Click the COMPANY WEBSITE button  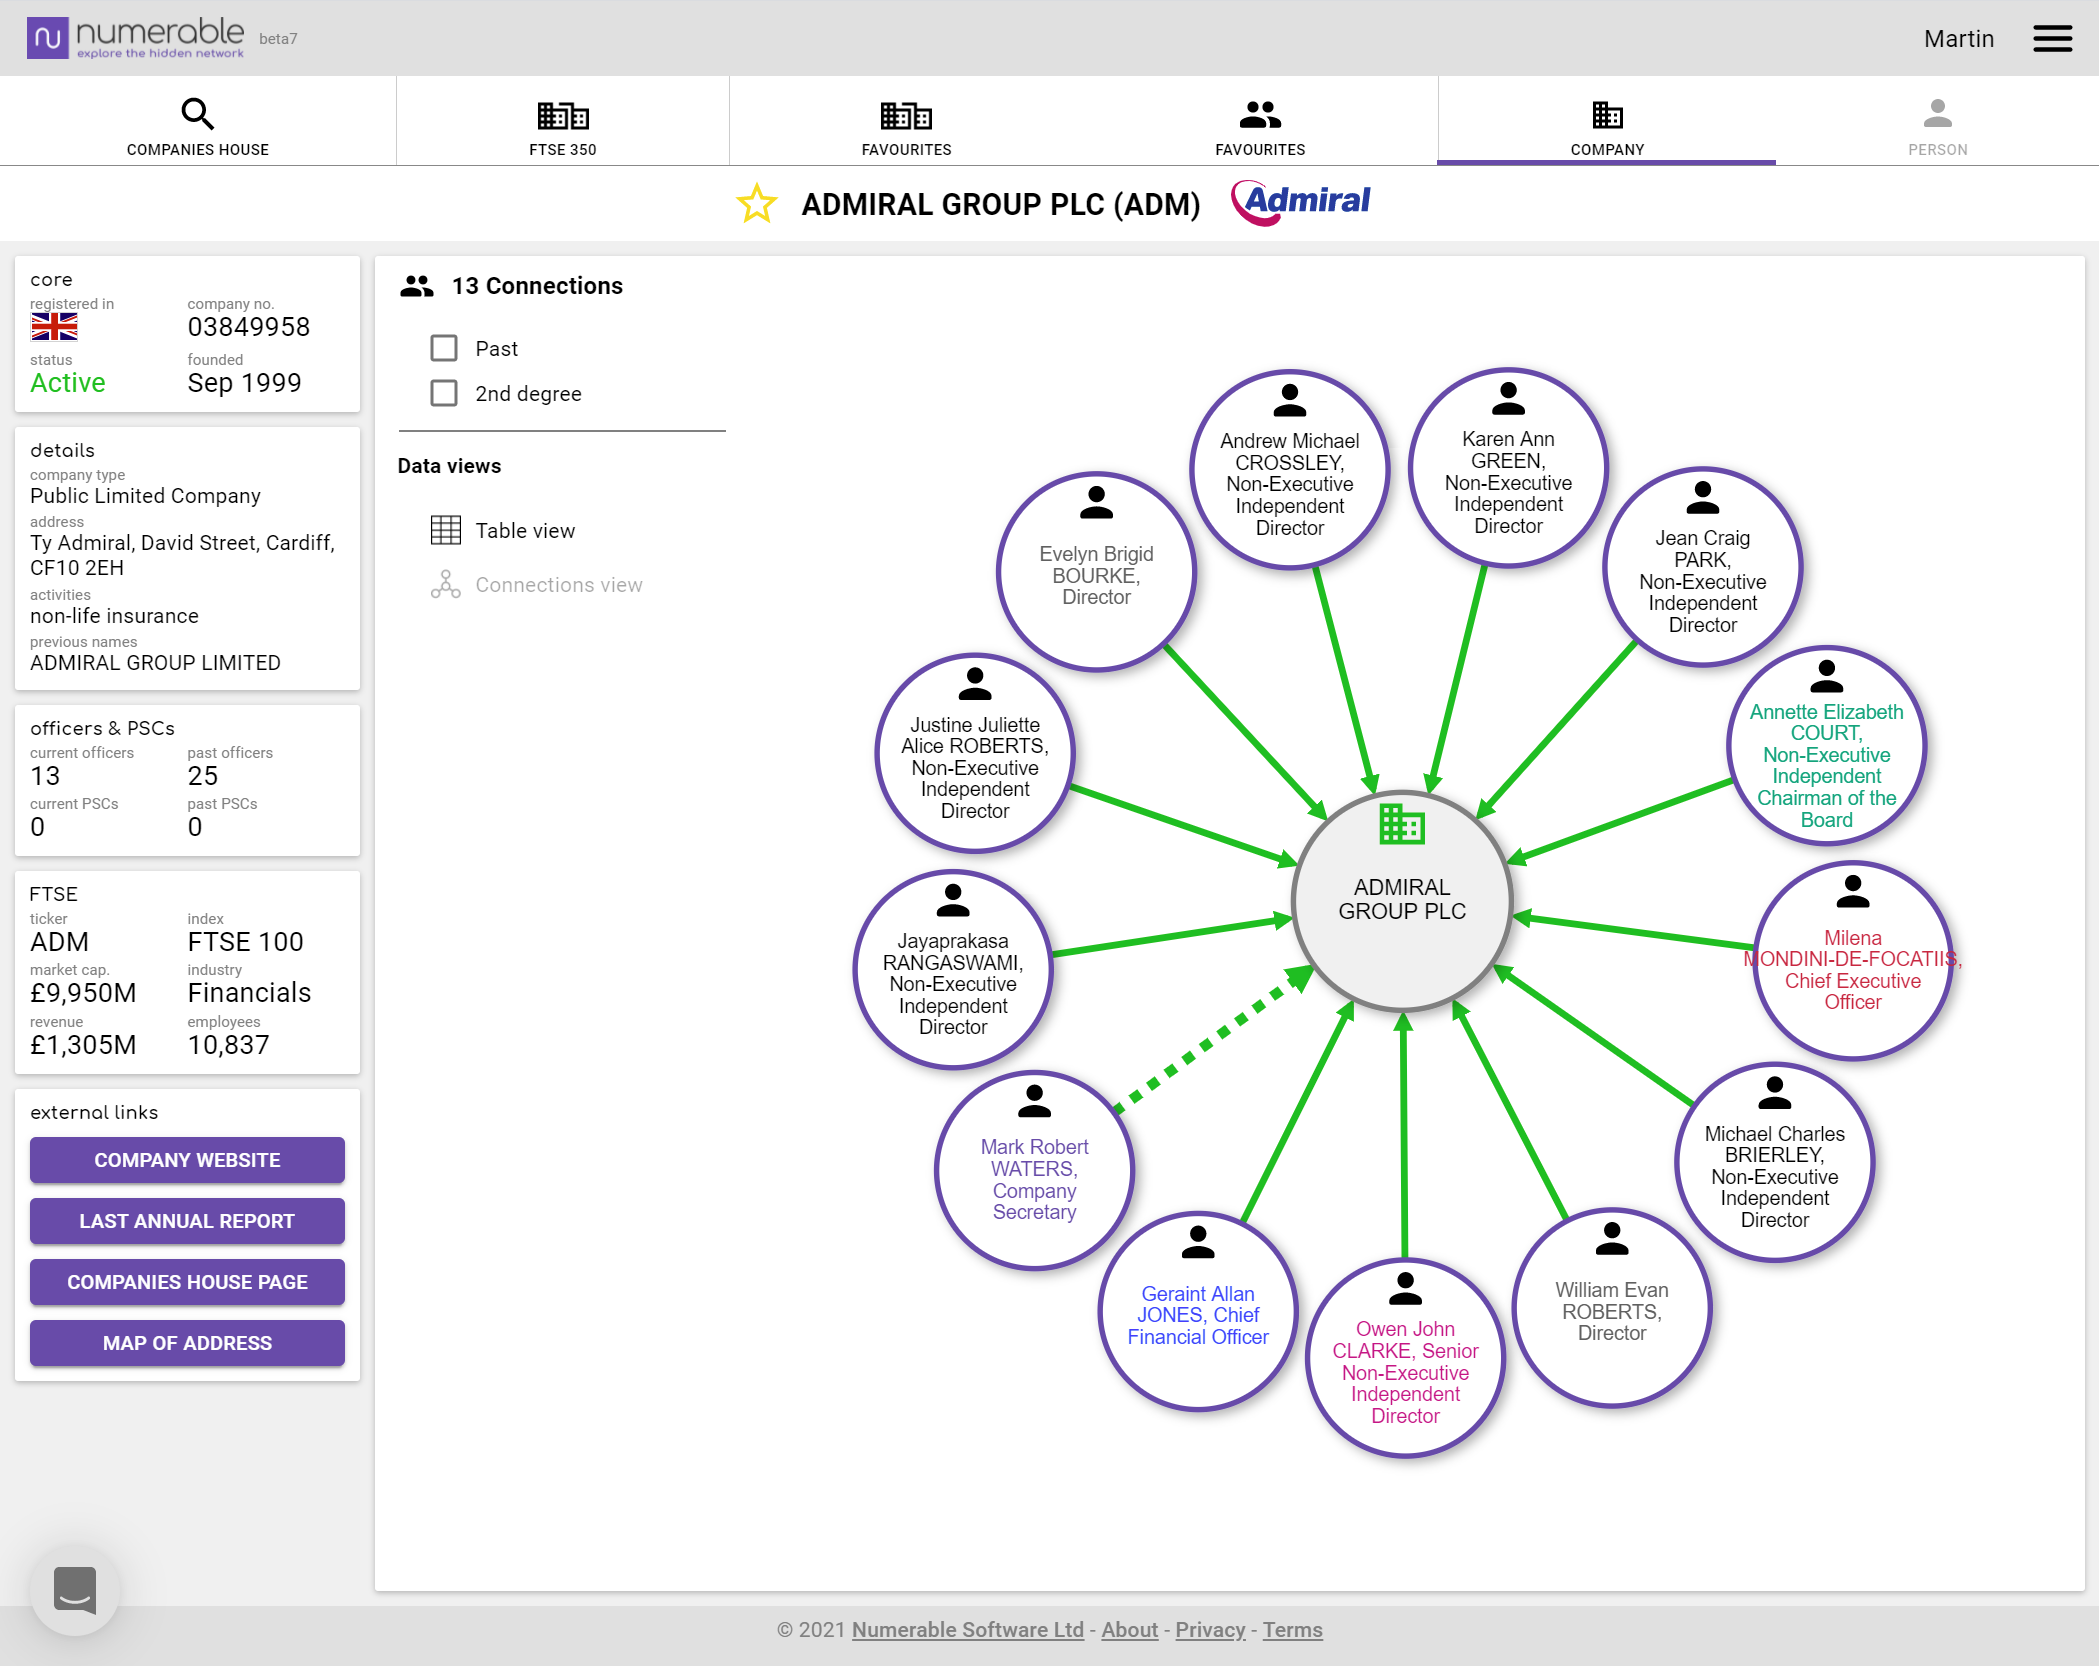click(x=187, y=1159)
